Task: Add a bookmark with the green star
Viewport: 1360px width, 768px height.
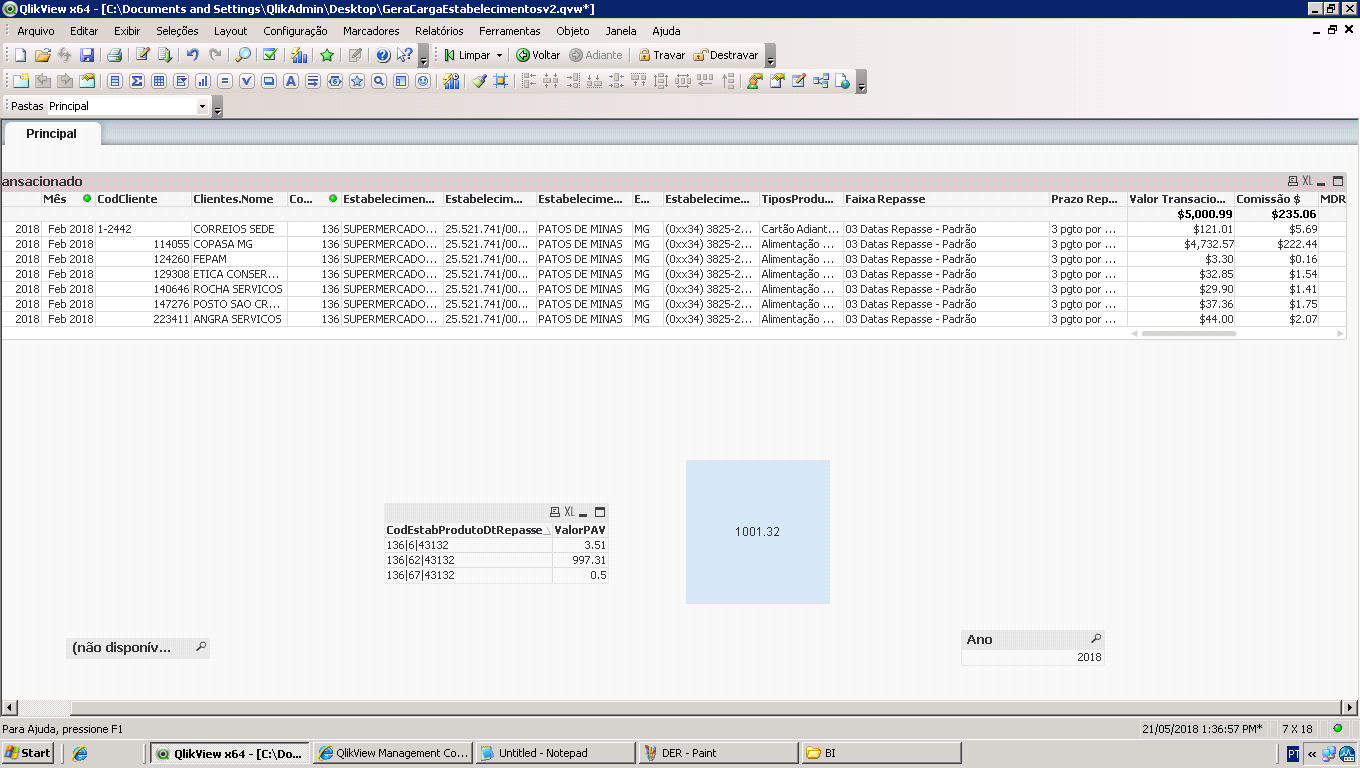Action: click(327, 55)
